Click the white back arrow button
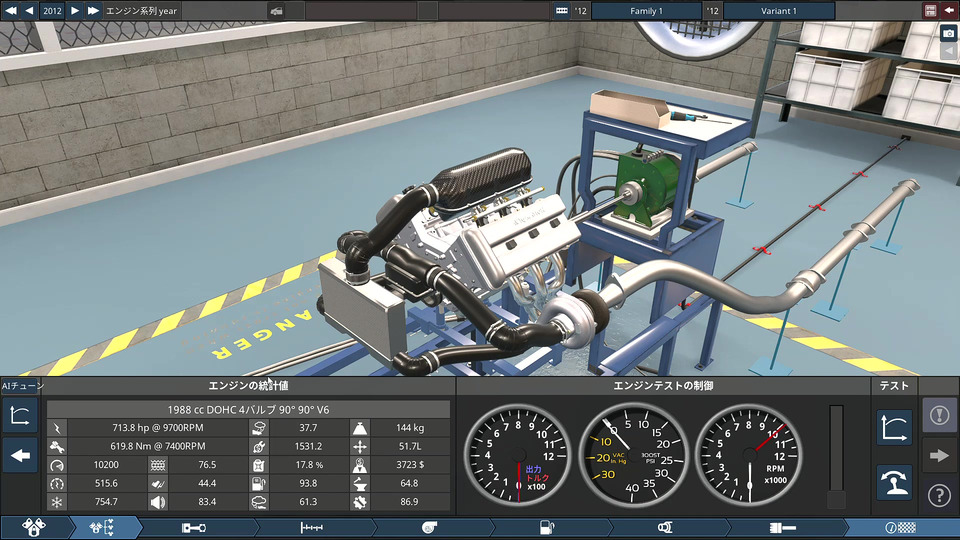The height and width of the screenshot is (540, 960). tap(21, 456)
